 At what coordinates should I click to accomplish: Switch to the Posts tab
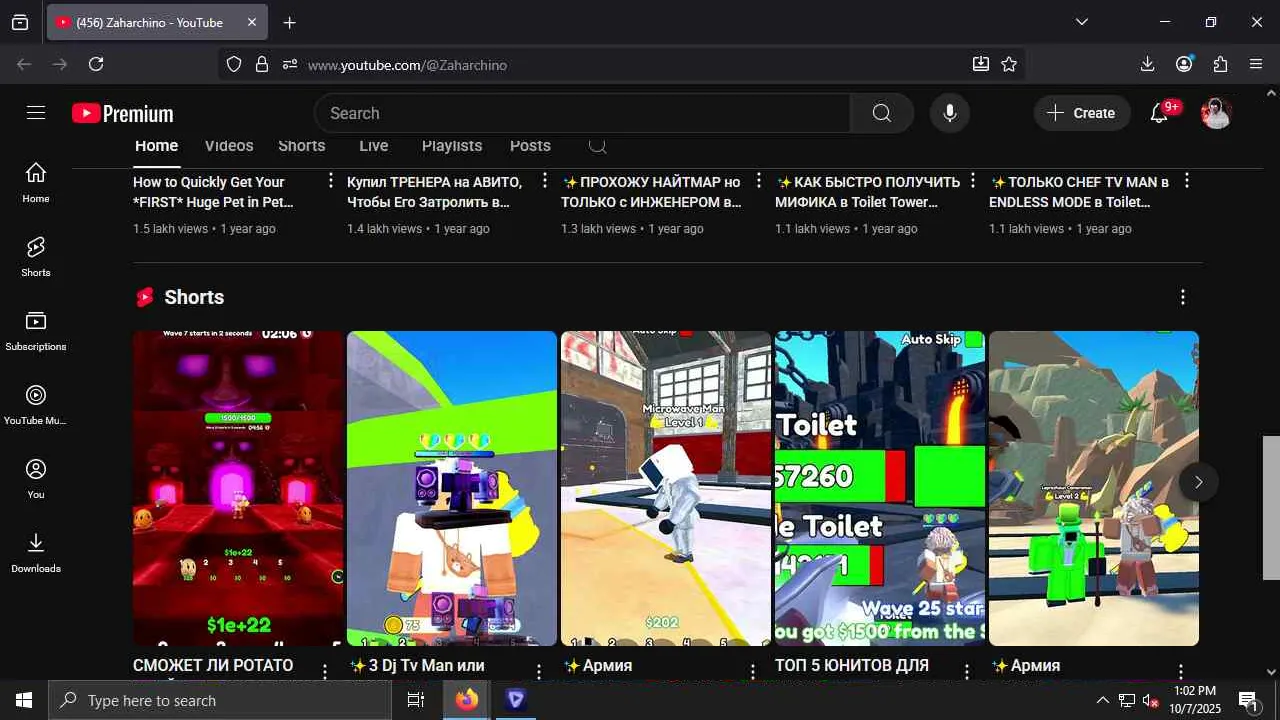[530, 146]
